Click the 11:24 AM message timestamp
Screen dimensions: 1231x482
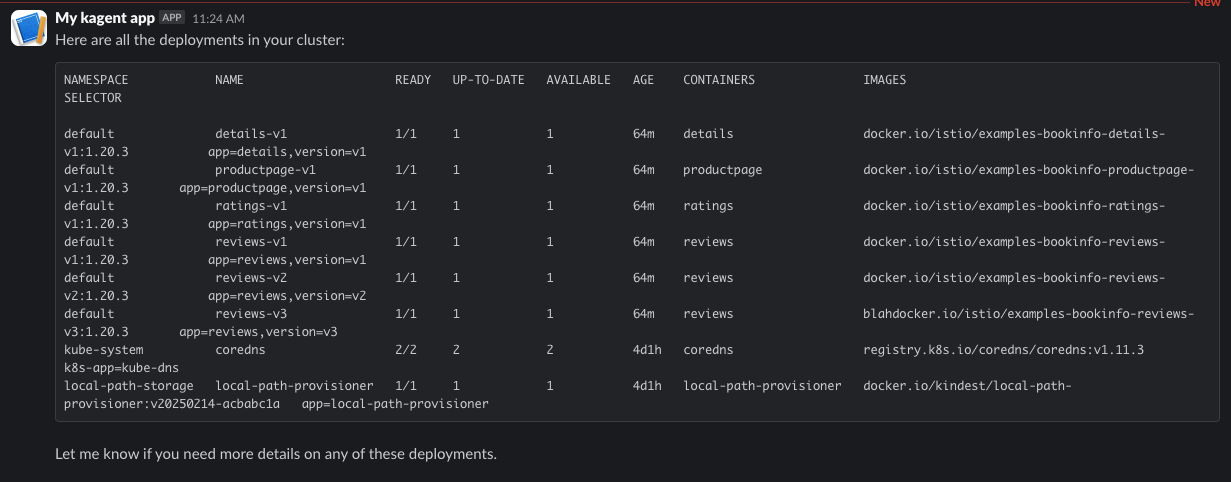[218, 19]
